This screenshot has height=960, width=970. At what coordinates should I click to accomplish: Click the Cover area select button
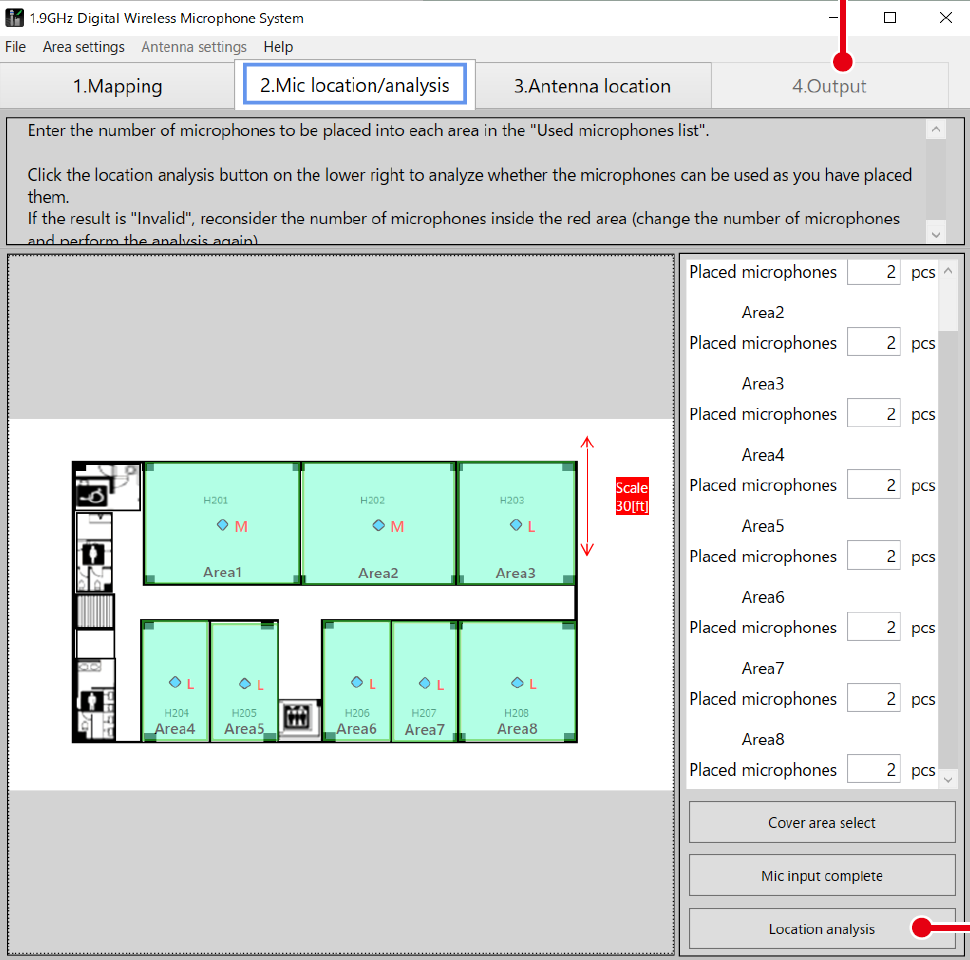pyautogui.click(x=821, y=821)
